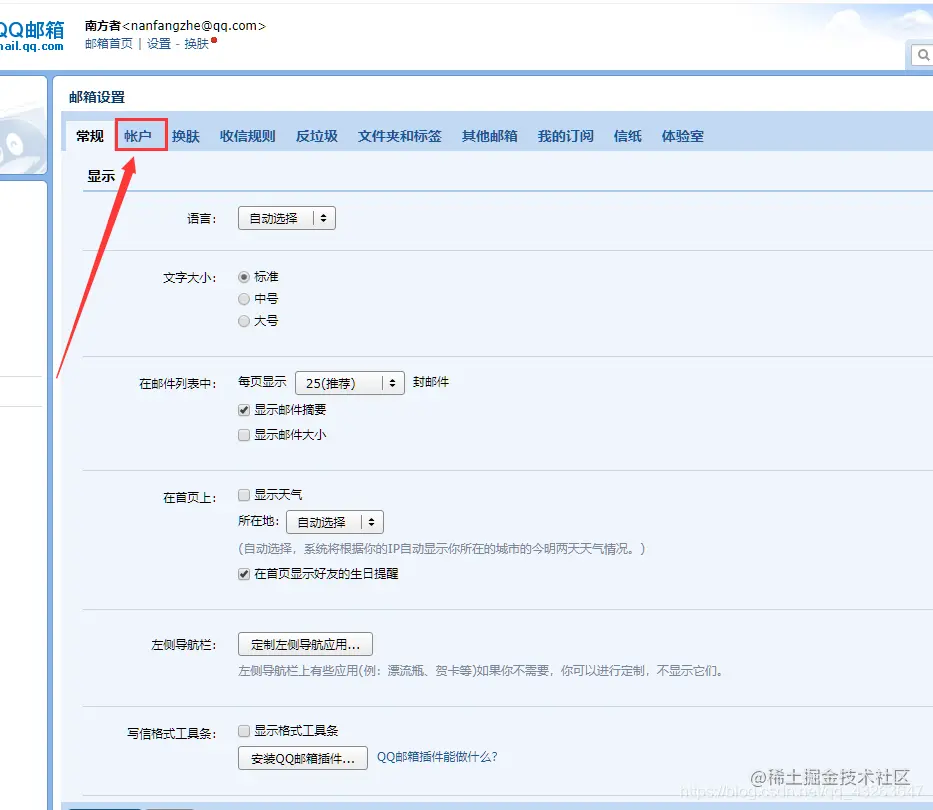Open the 换肤 settings tab
Viewport: 933px width, 810px height.
(x=185, y=135)
